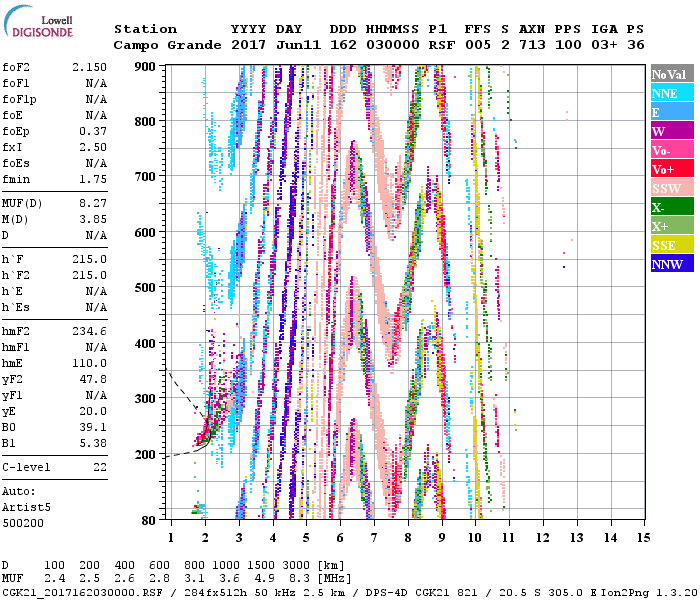The image size is (700, 600).
Task: Choose the X- dark green legend swatch
Action: pyautogui.click(x=670, y=207)
